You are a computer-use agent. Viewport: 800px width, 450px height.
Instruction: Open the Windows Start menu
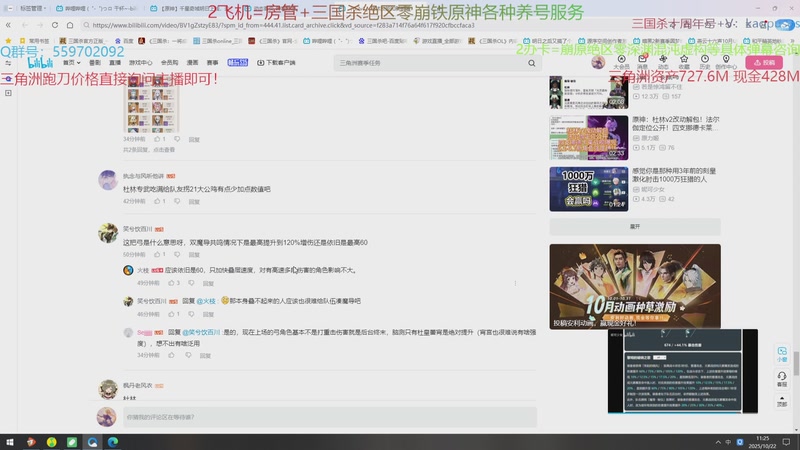click(10, 442)
